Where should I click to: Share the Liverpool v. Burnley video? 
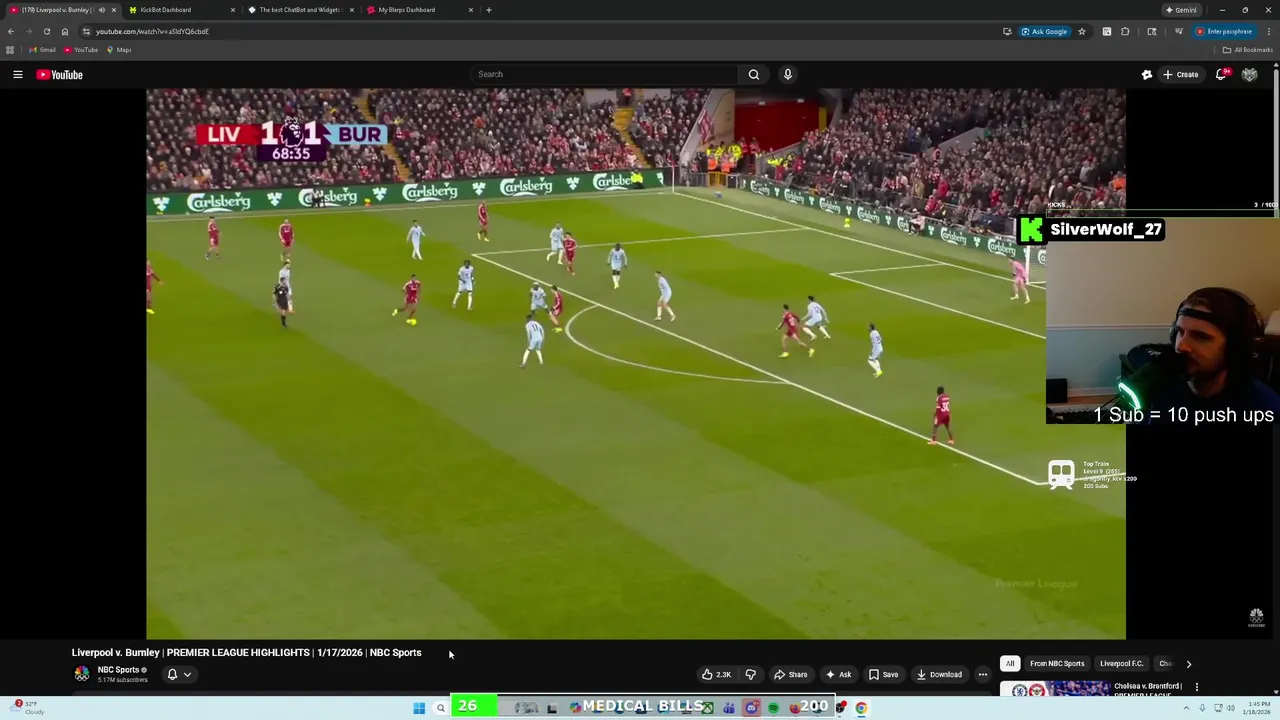point(790,674)
